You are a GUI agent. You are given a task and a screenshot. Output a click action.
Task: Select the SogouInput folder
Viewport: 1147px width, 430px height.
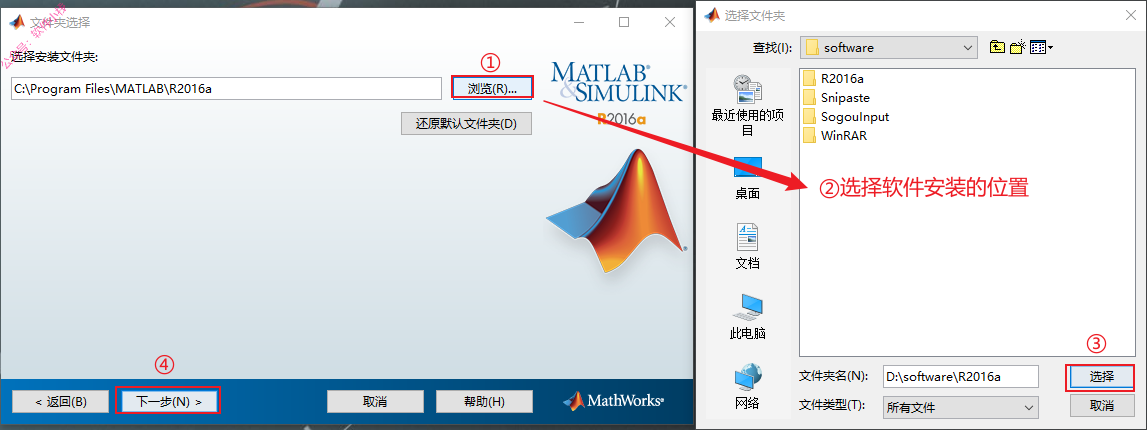point(846,116)
